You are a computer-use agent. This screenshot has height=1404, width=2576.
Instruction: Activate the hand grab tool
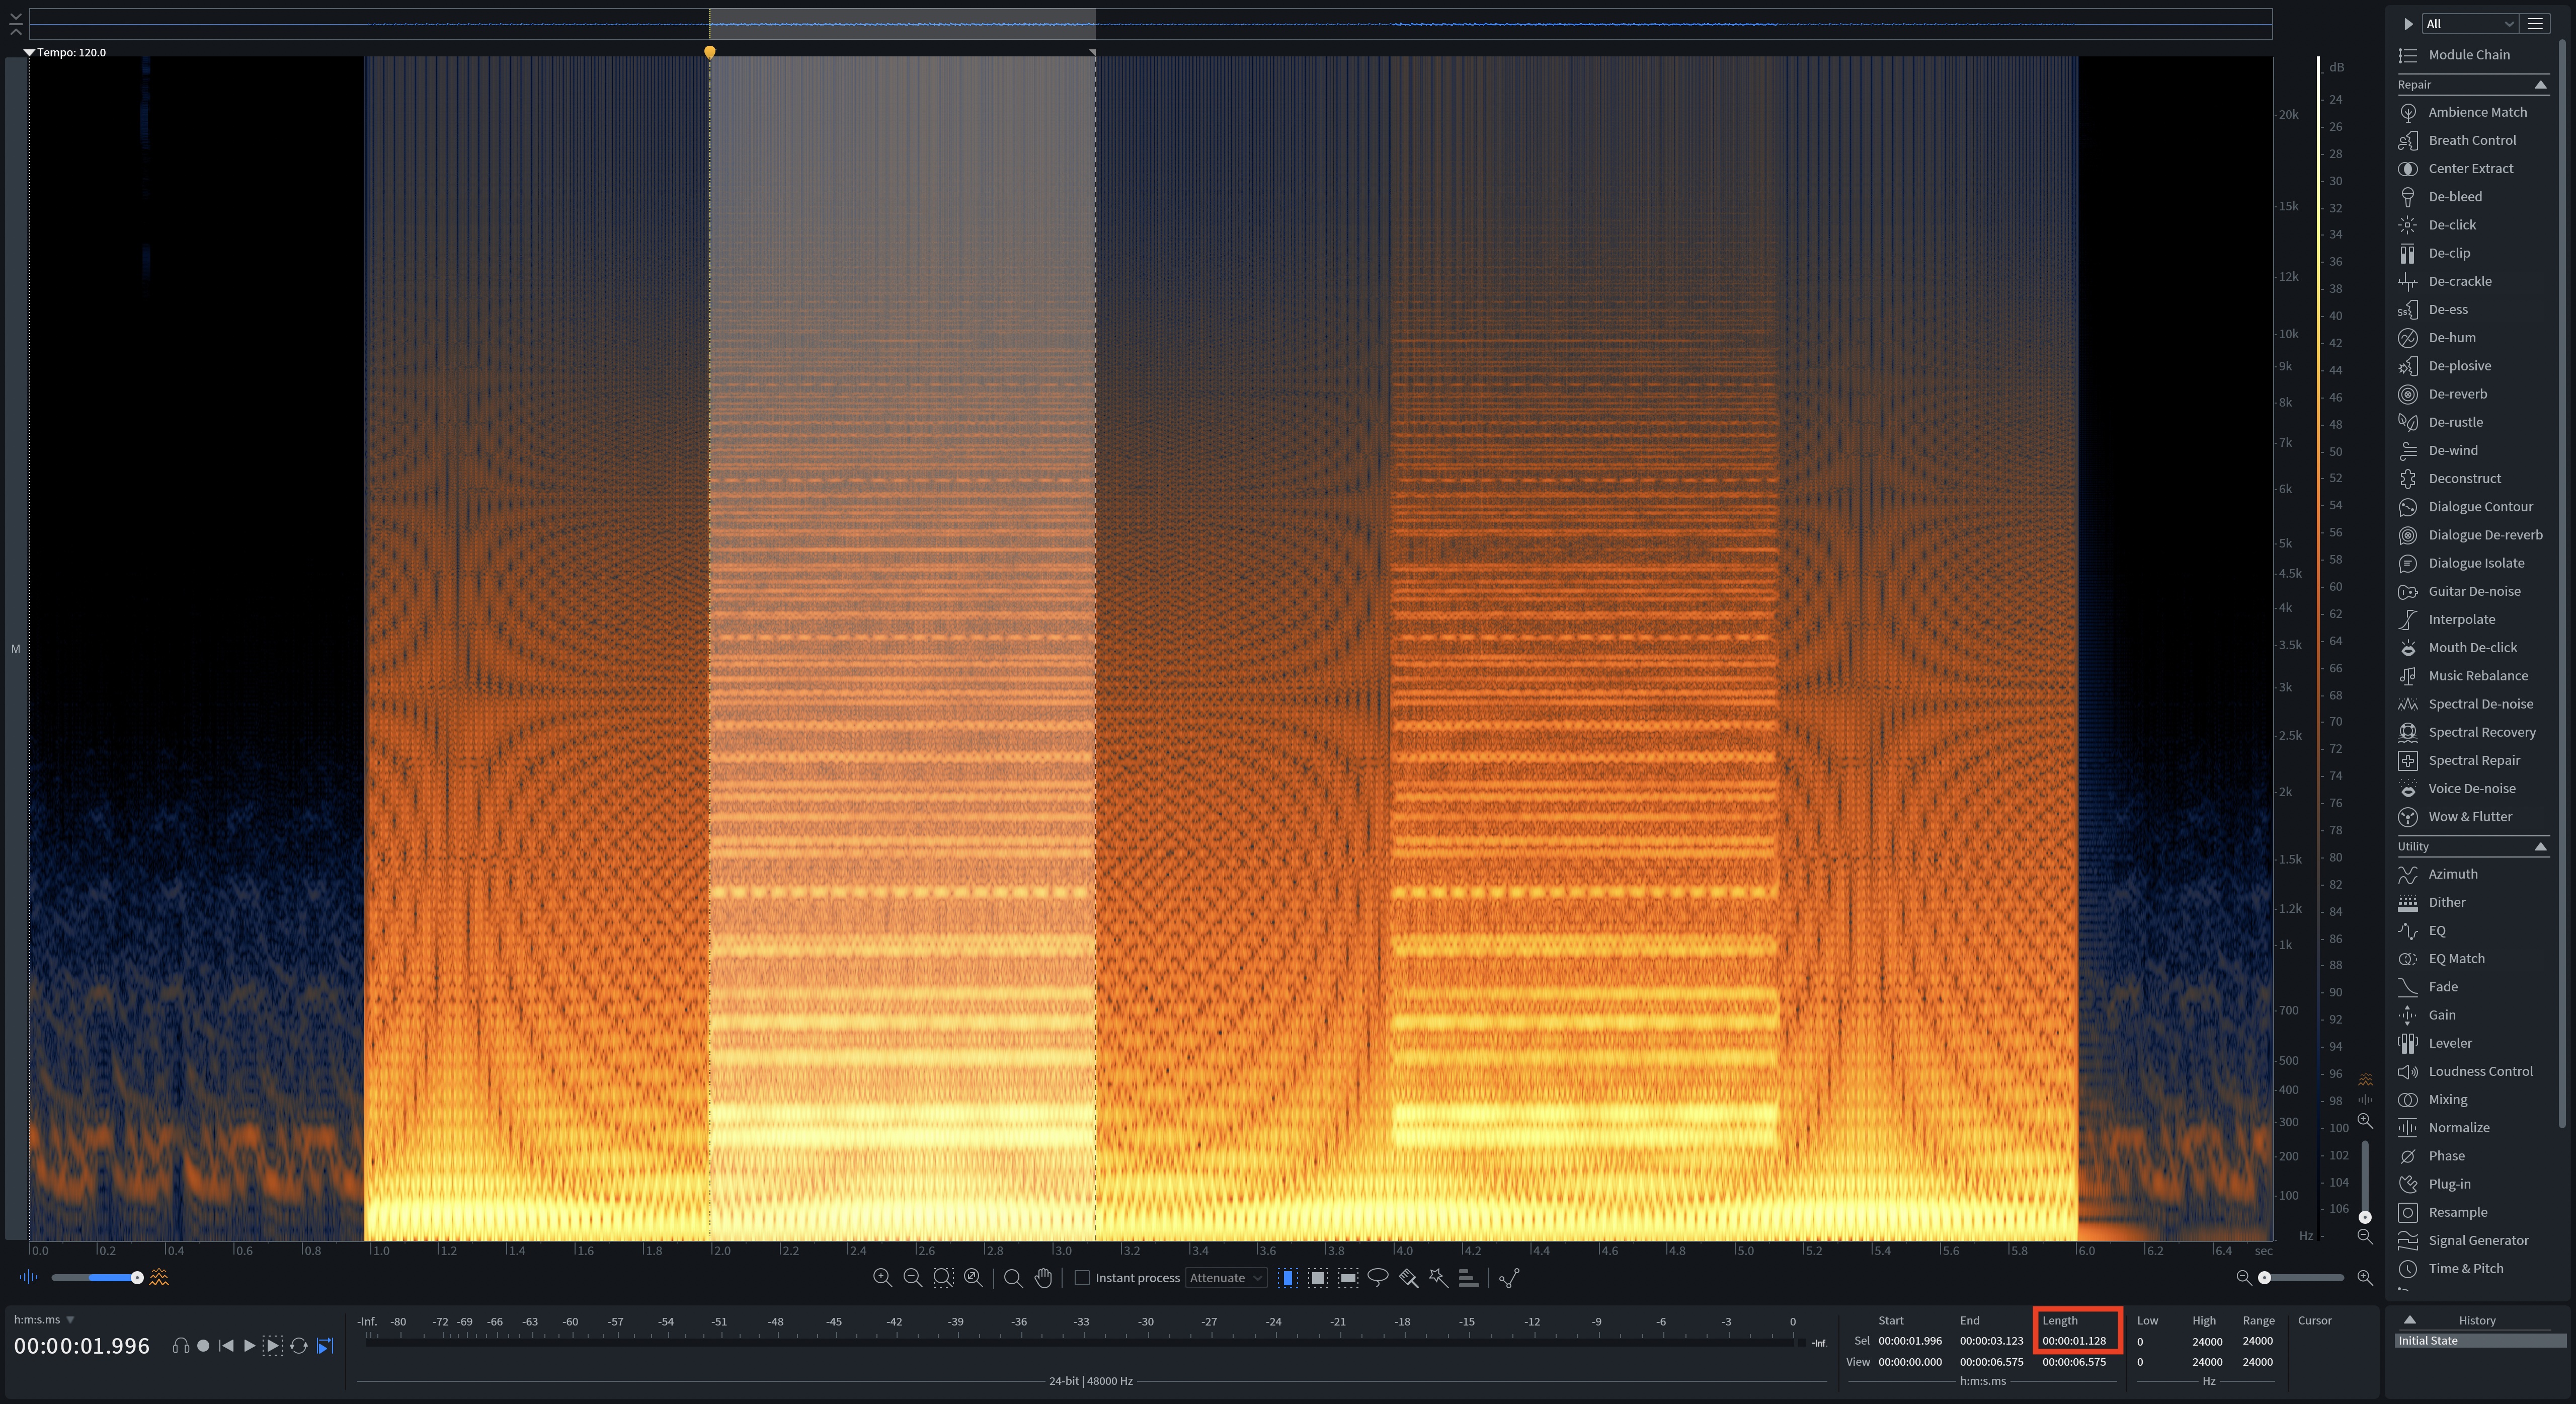pyautogui.click(x=1043, y=1277)
